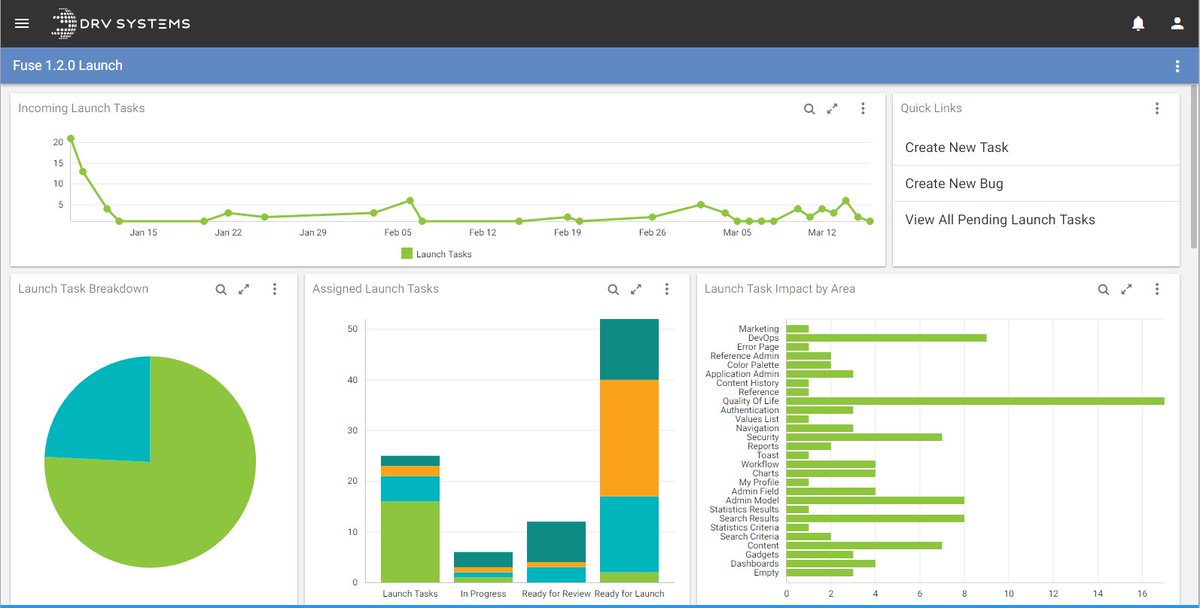
Task: Click the Gadgets axis label
Action: (762, 555)
